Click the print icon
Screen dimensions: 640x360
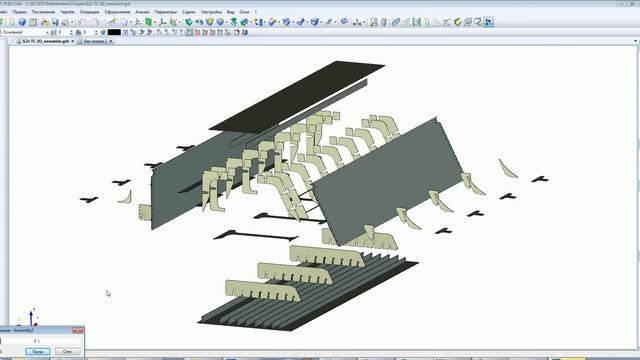(65, 22)
